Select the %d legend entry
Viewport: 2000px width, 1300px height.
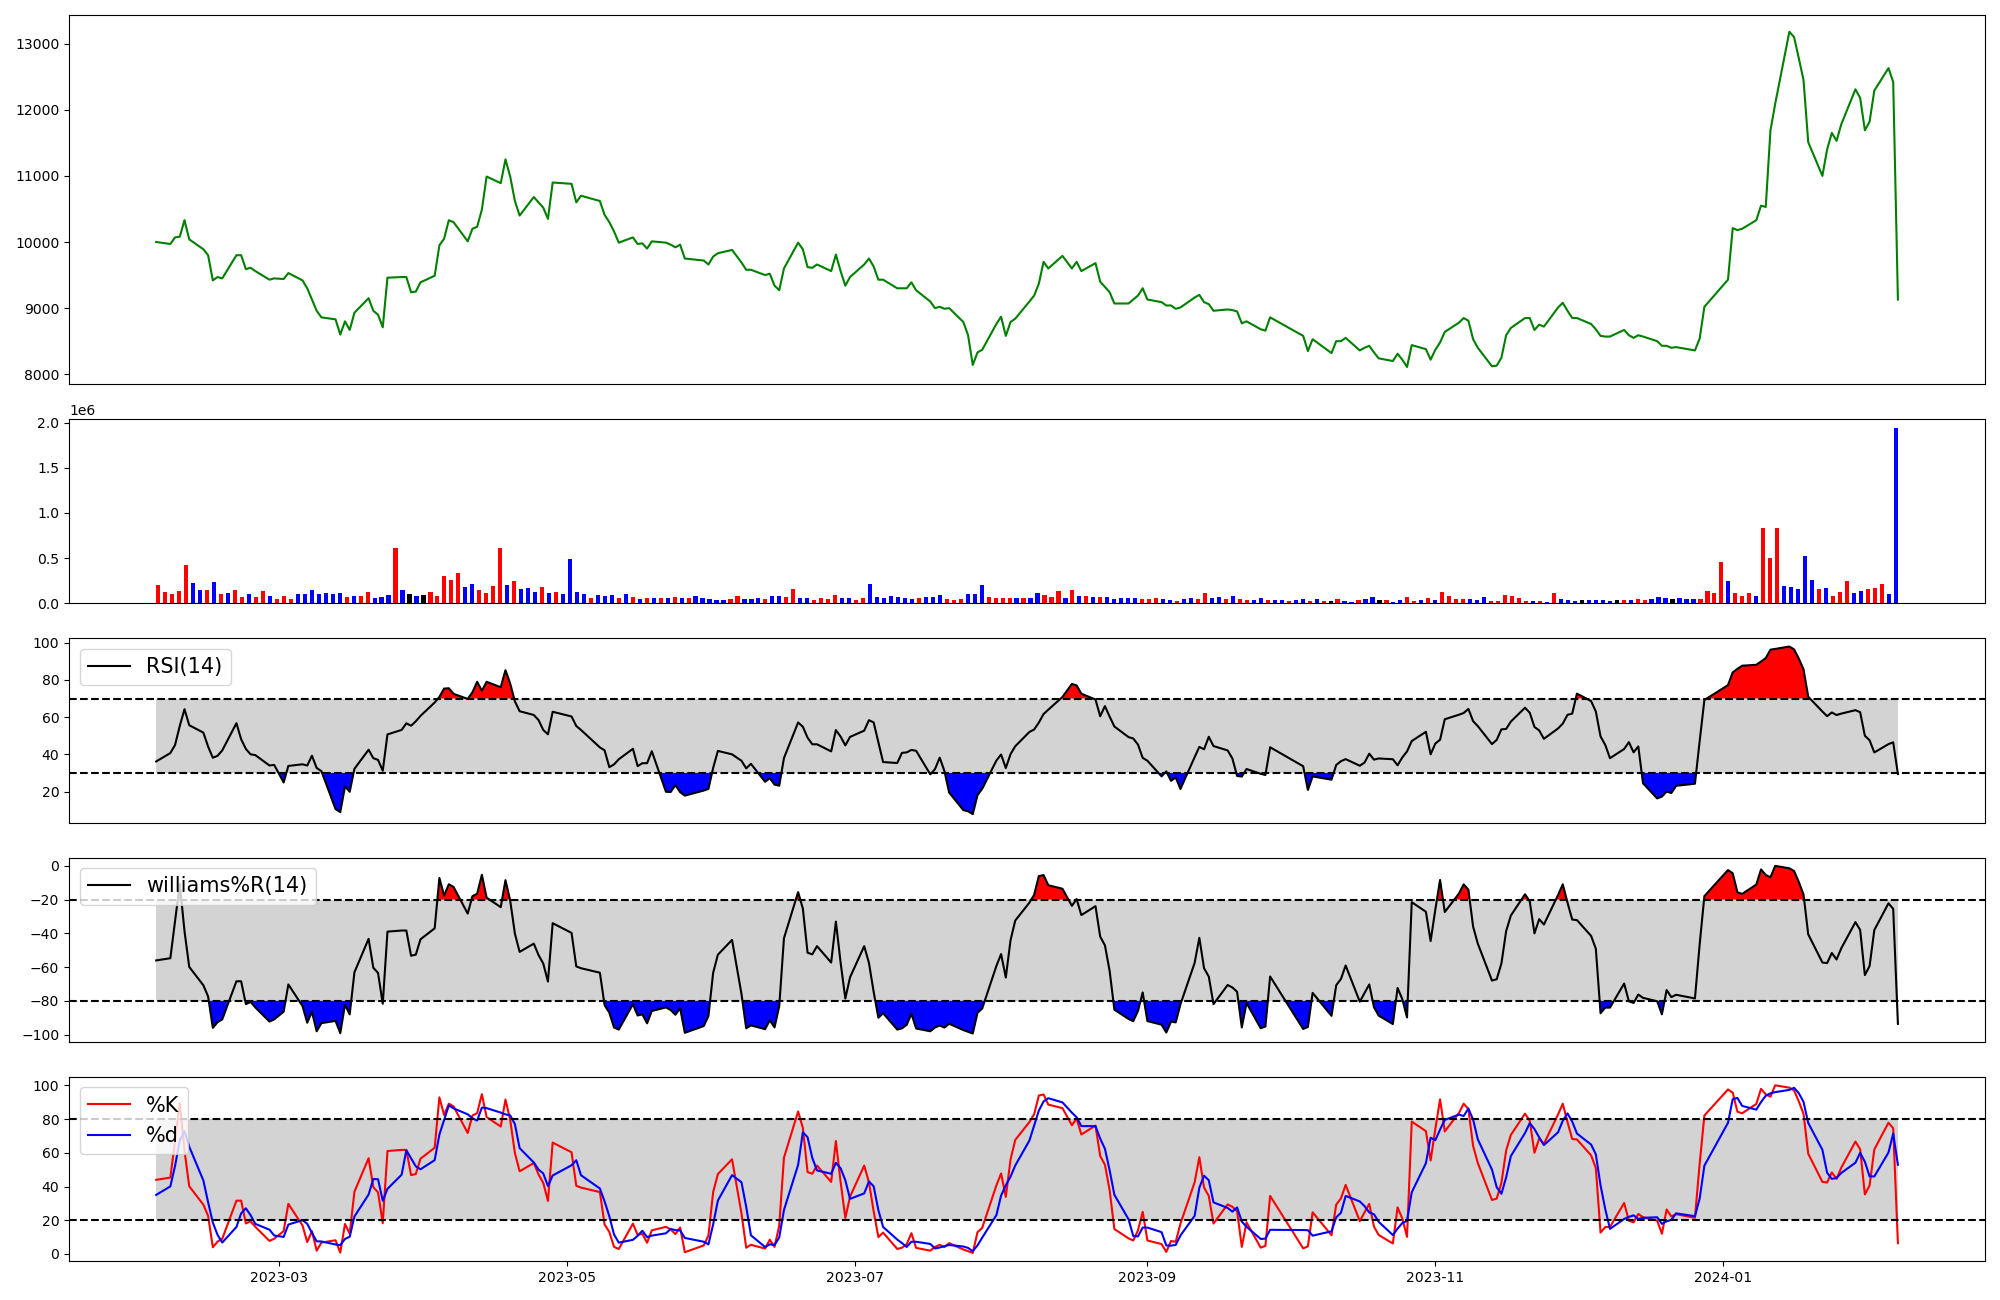pyautogui.click(x=162, y=1135)
